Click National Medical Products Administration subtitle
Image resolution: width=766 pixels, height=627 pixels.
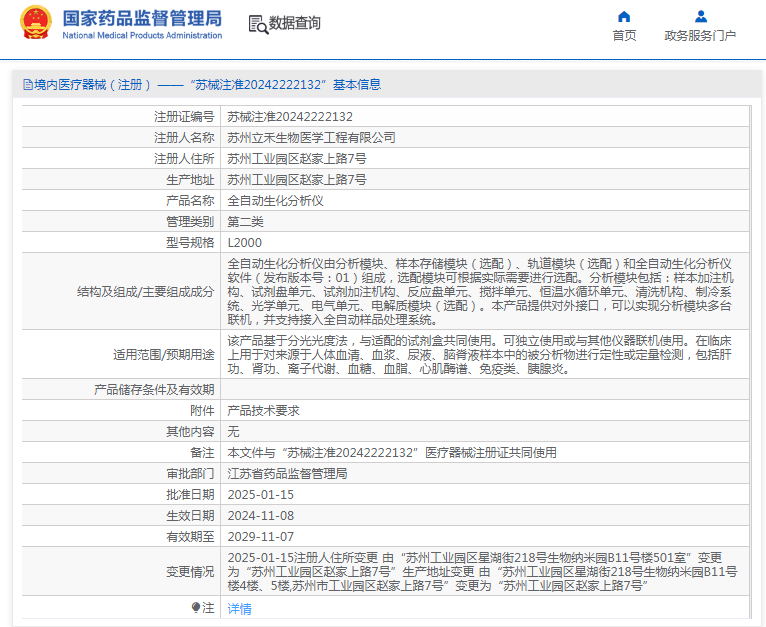142,36
